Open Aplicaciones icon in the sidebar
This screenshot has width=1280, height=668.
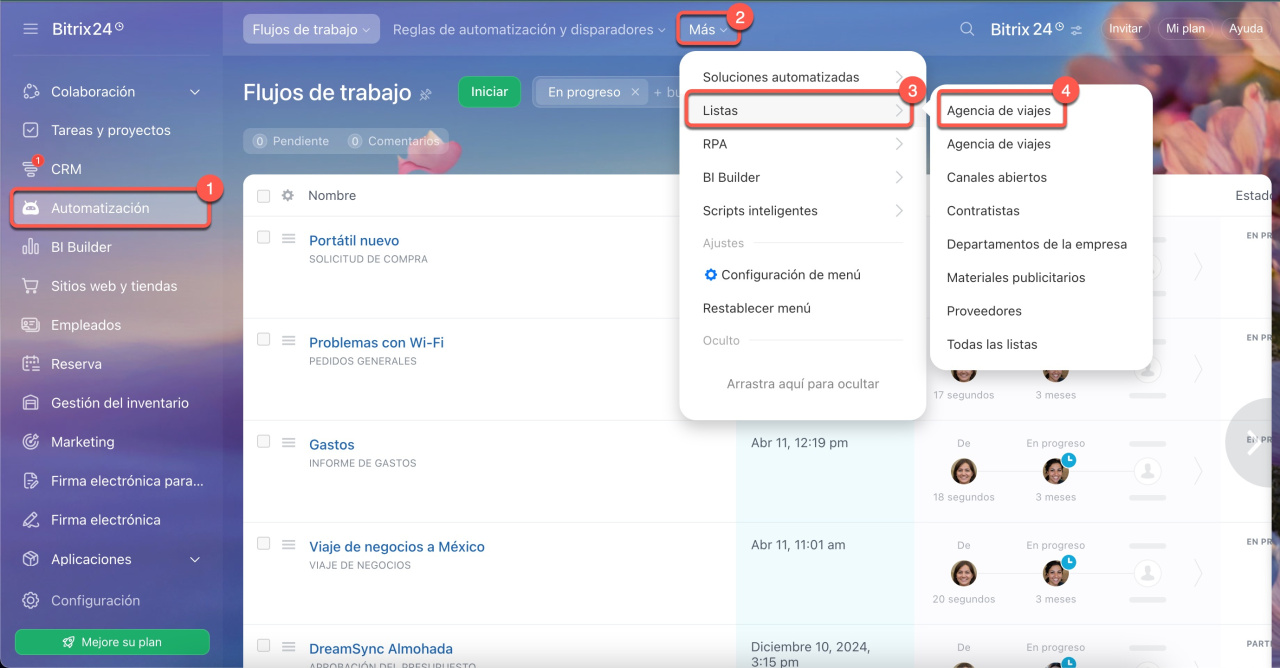[x=31, y=560]
